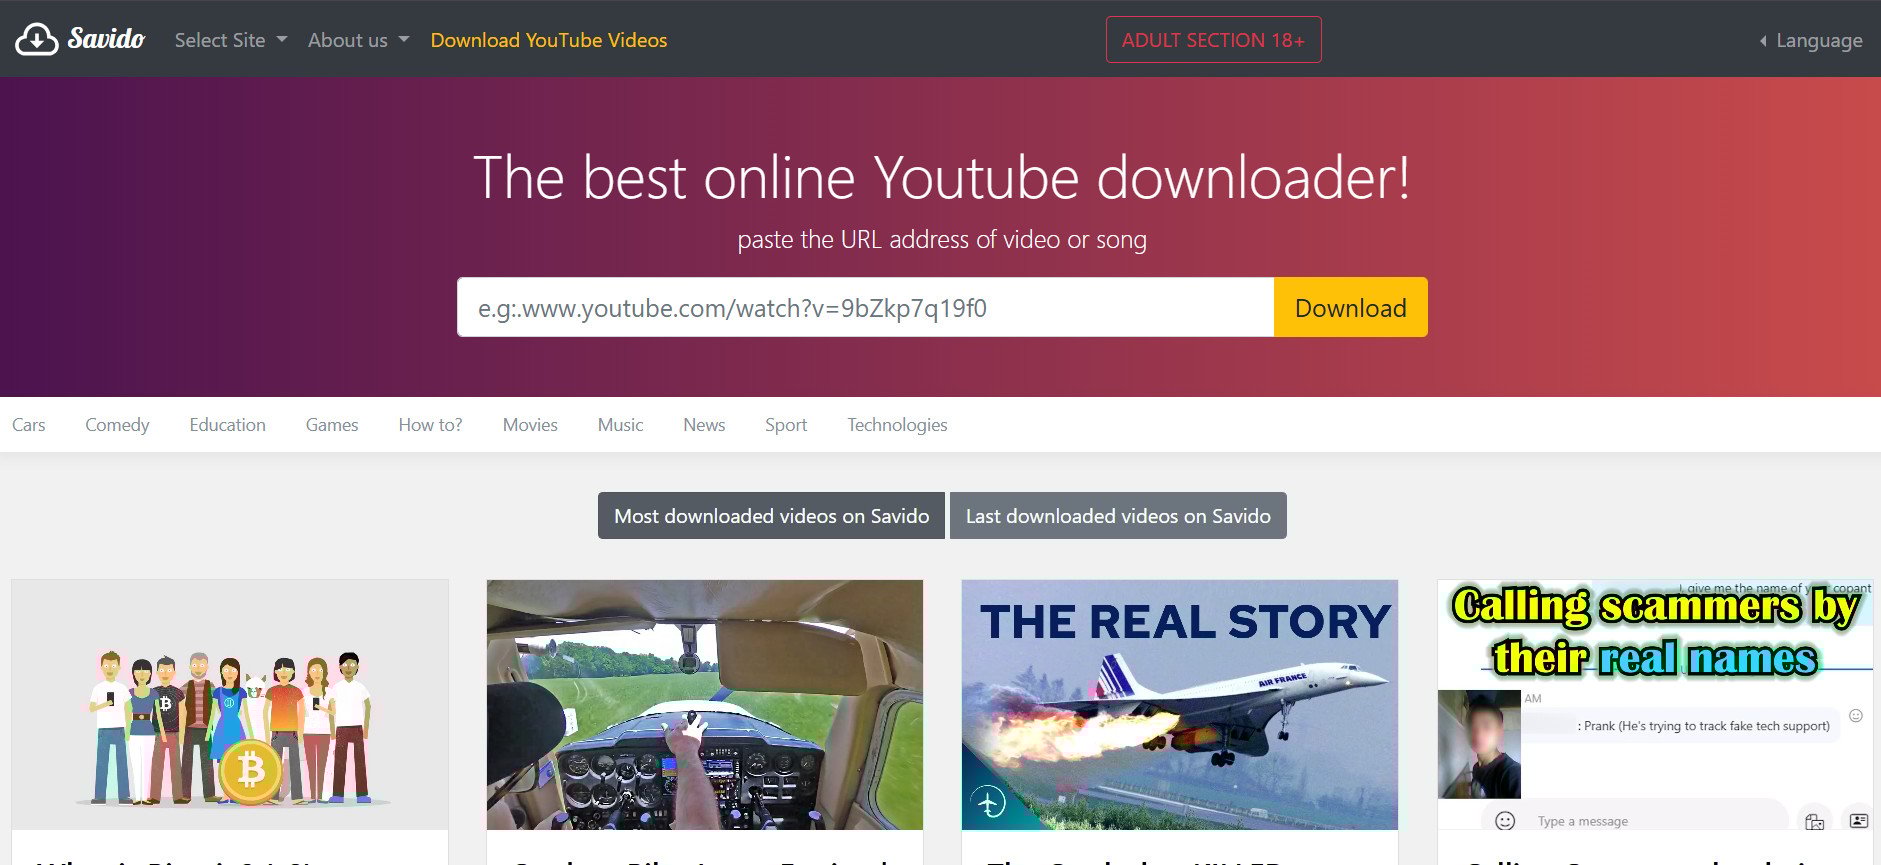
Task: Open the About us dropdown menu
Action: pyautogui.click(x=358, y=40)
